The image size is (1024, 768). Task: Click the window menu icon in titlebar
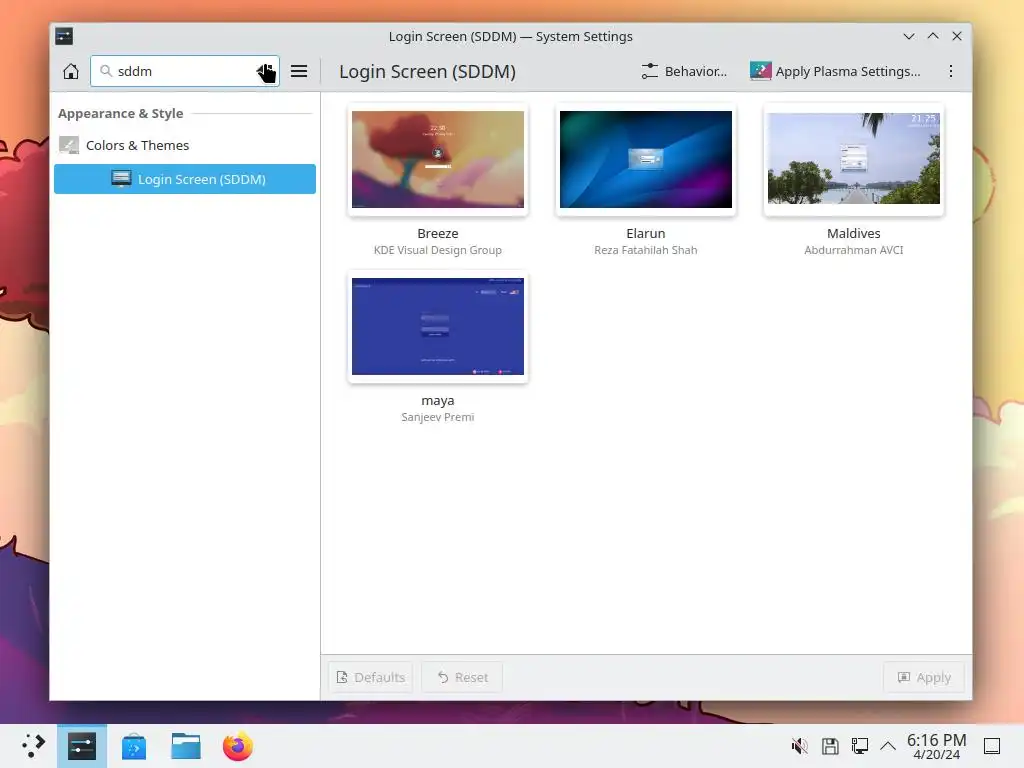[64, 36]
